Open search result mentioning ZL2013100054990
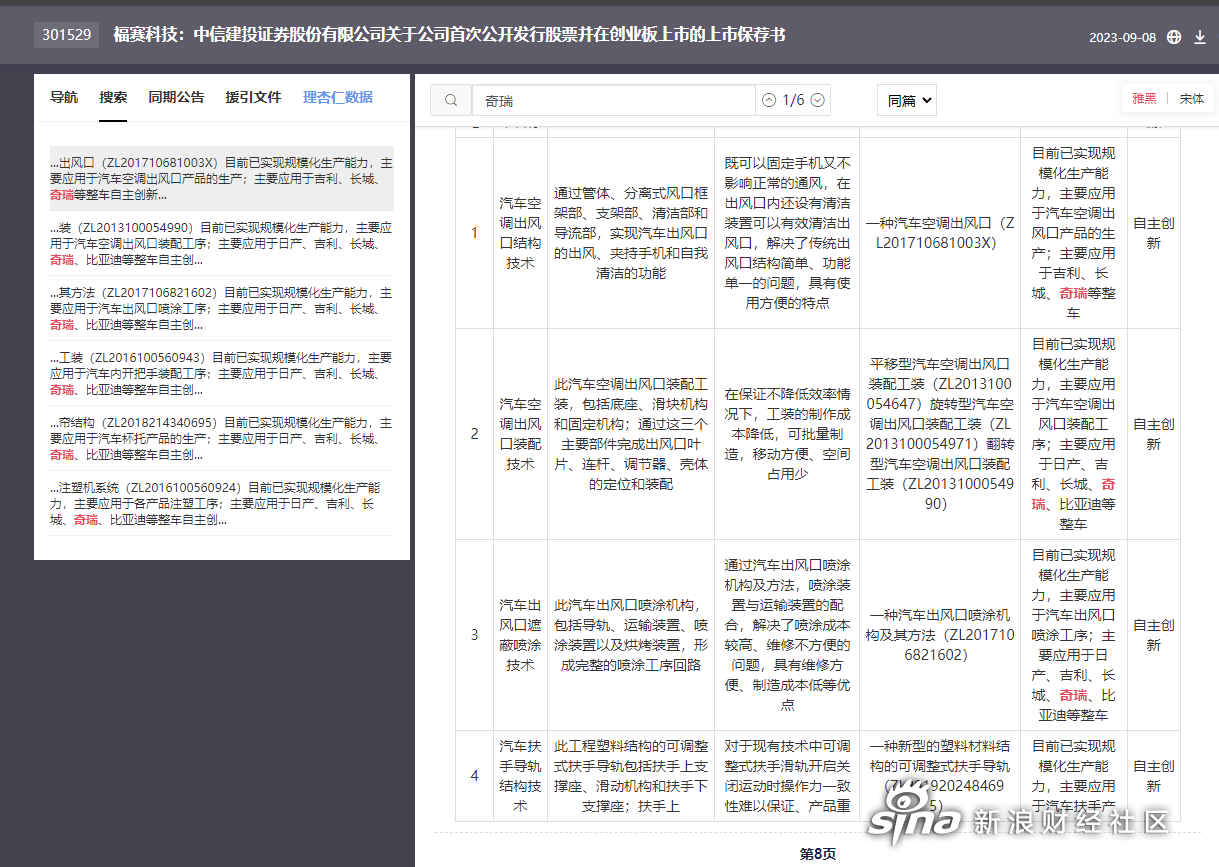Screen dimensions: 1219x867 click(222, 244)
